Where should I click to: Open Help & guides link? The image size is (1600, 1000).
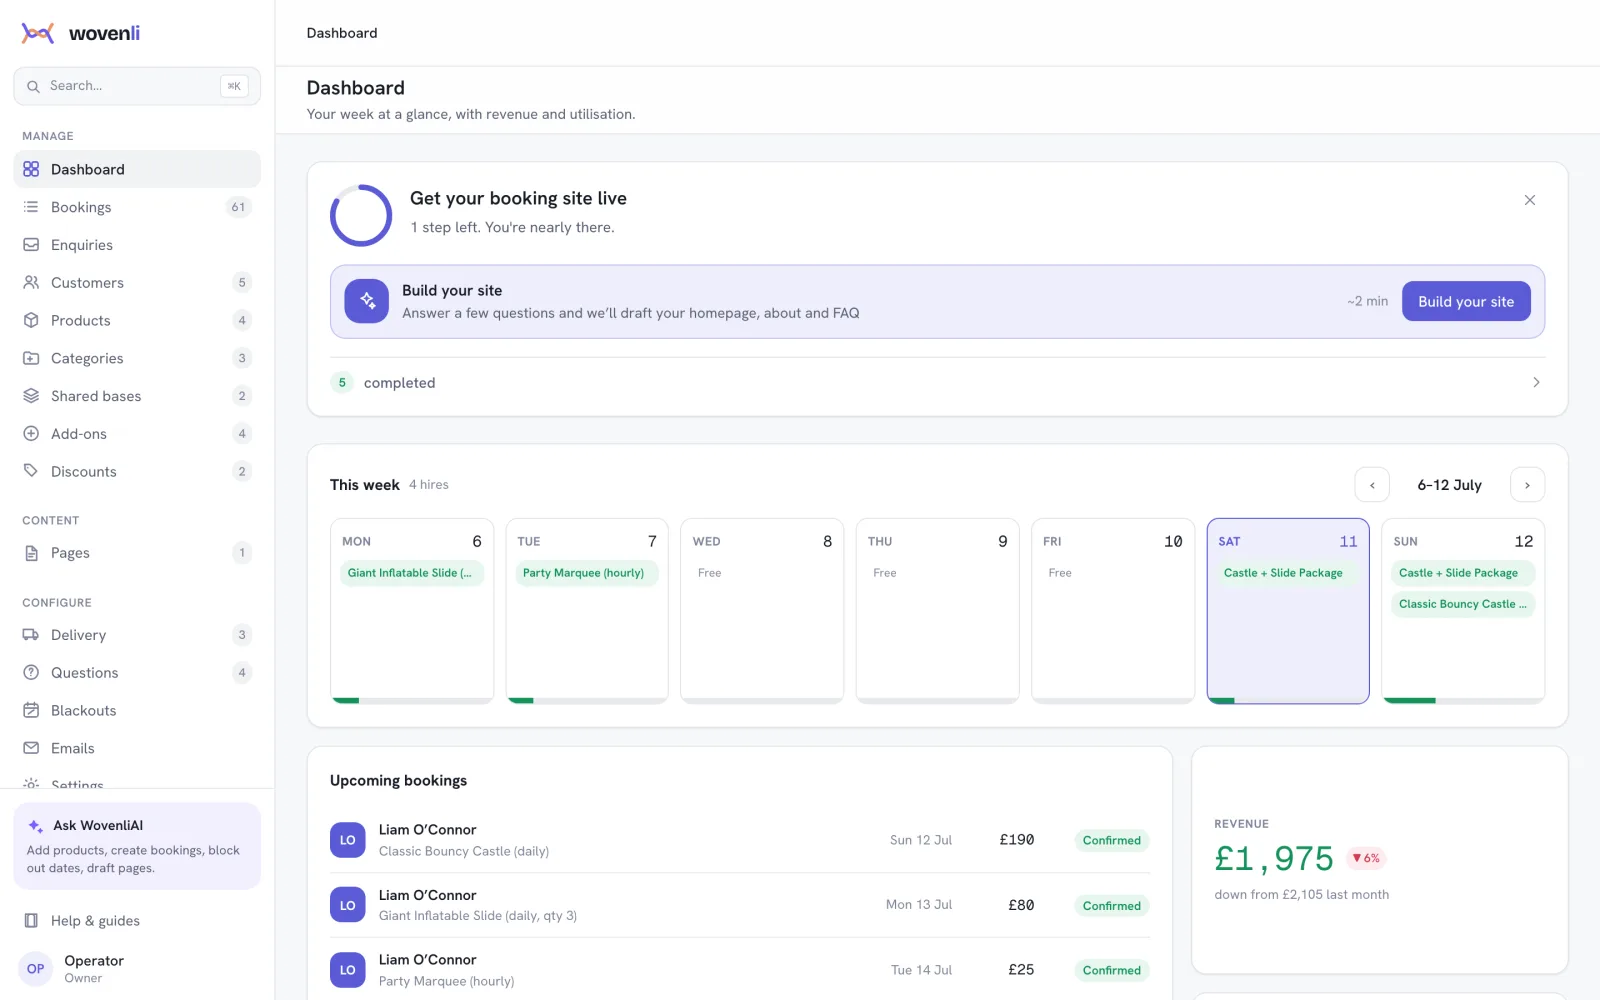(137, 921)
